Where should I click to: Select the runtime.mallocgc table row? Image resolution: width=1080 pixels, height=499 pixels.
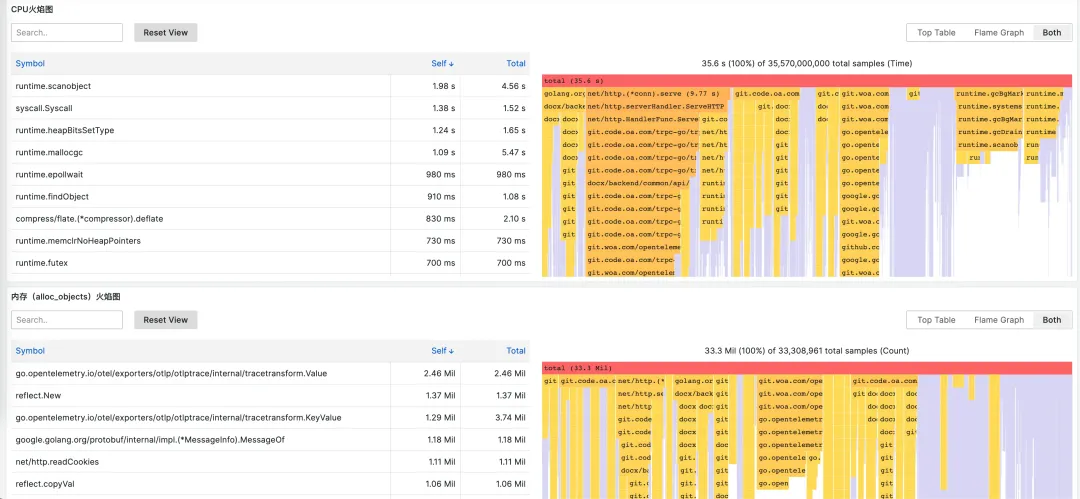click(270, 152)
